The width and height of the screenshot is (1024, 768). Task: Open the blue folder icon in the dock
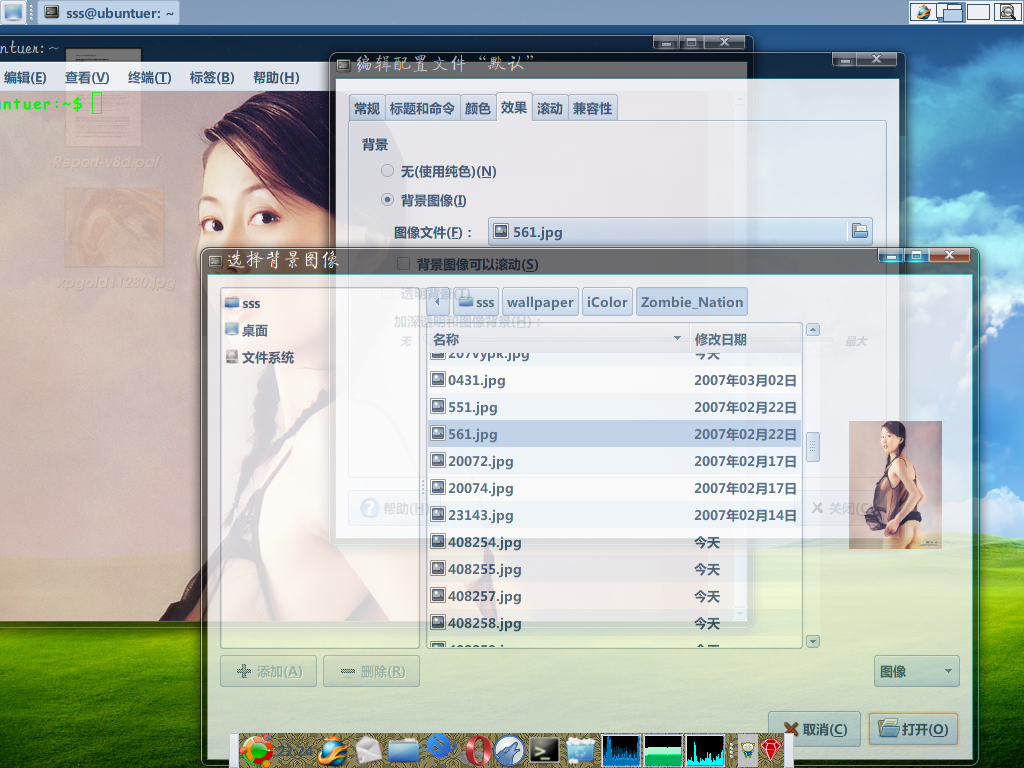(404, 751)
